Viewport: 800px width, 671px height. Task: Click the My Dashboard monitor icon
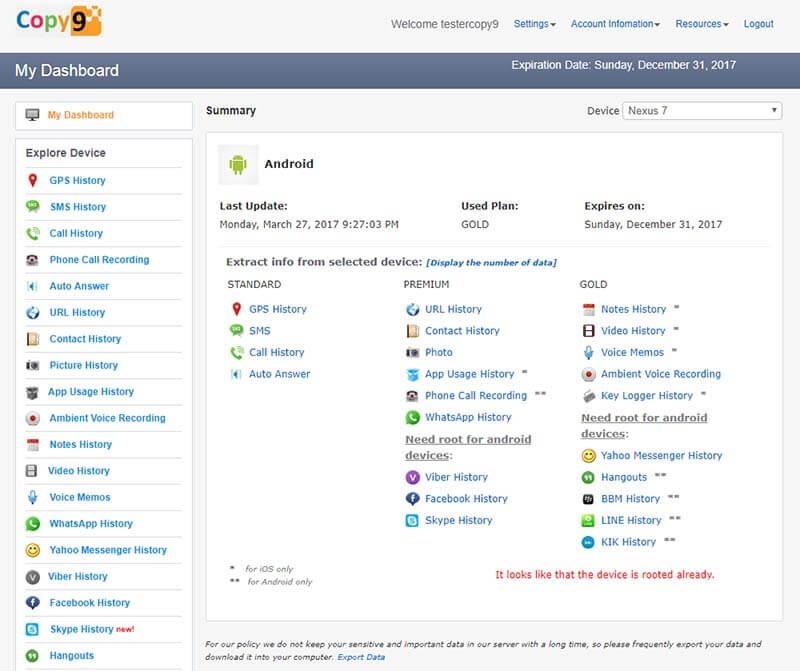[x=32, y=115]
